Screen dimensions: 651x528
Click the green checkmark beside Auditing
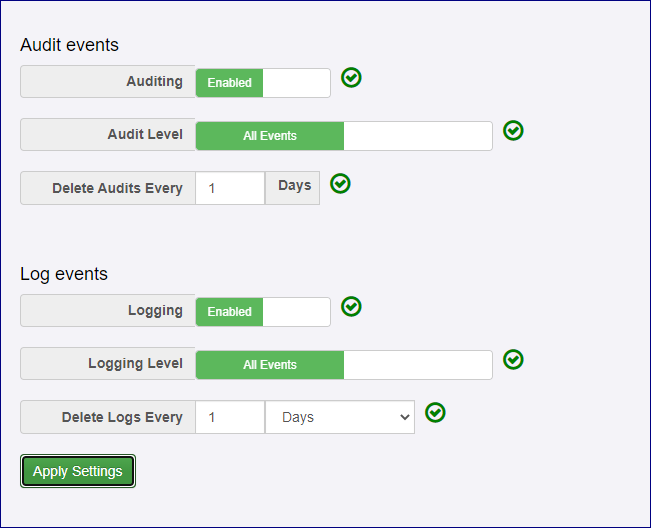click(x=351, y=78)
